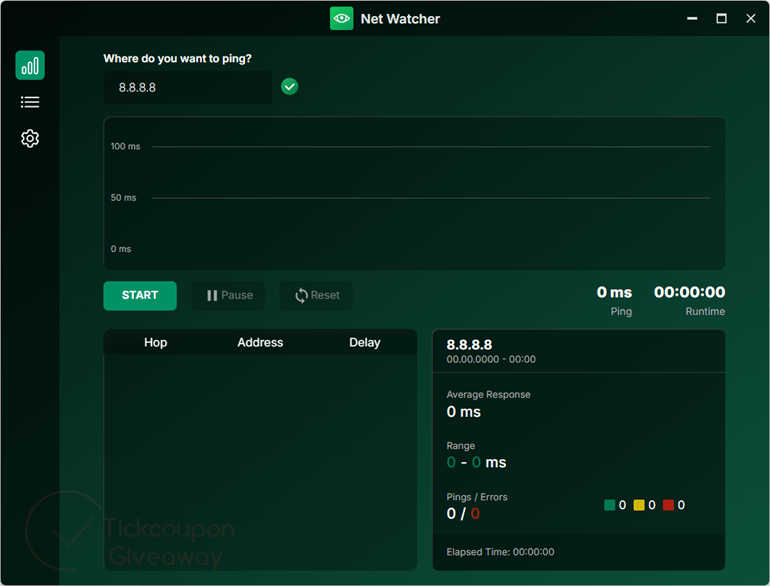This screenshot has height=586, width=770.
Task: Minimize the Net Watcher window
Action: point(692,19)
